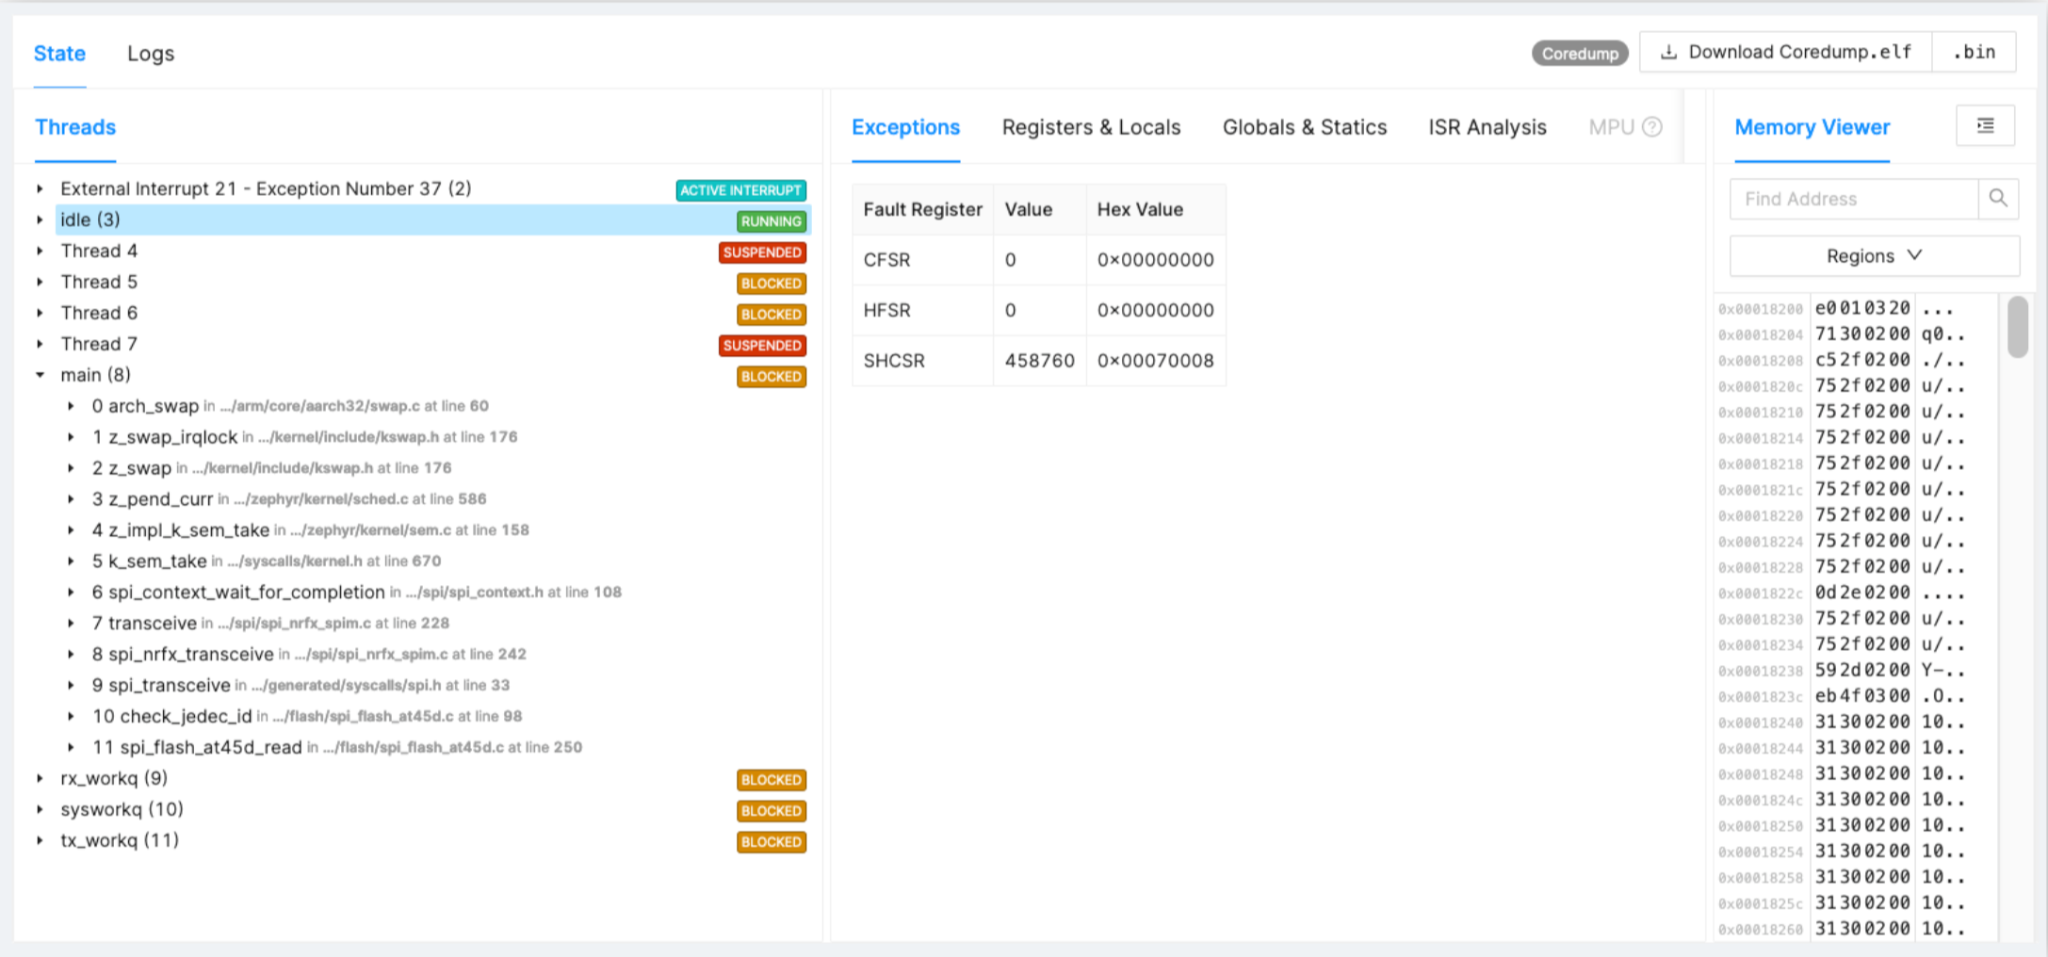Expand the External Interrupt 21 thread
Viewport: 2048px width, 957px height.
pyautogui.click(x=39, y=188)
